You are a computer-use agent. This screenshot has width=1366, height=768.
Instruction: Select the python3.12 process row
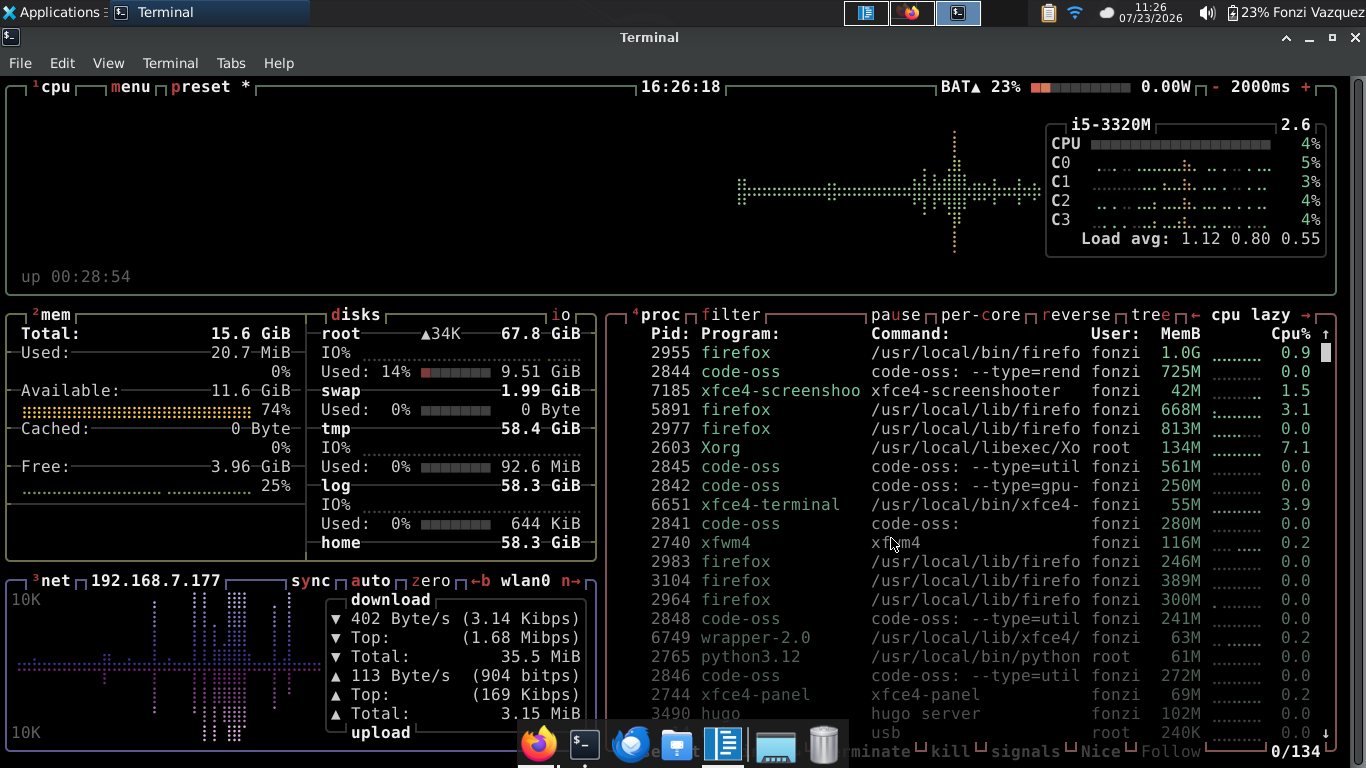[x=965, y=657]
